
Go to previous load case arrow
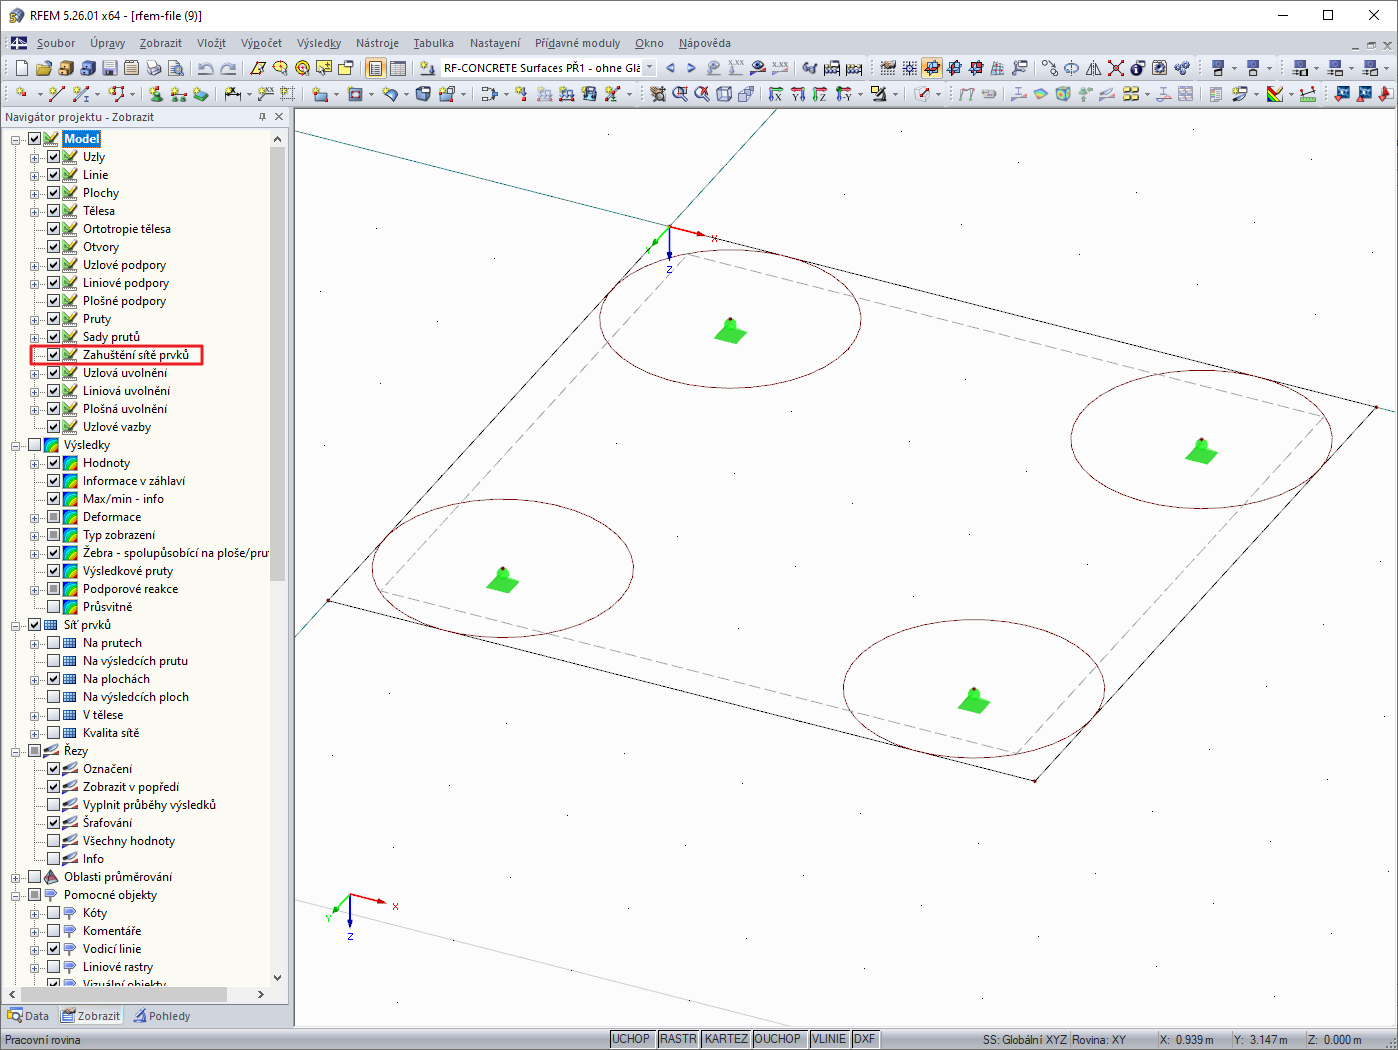(x=670, y=68)
